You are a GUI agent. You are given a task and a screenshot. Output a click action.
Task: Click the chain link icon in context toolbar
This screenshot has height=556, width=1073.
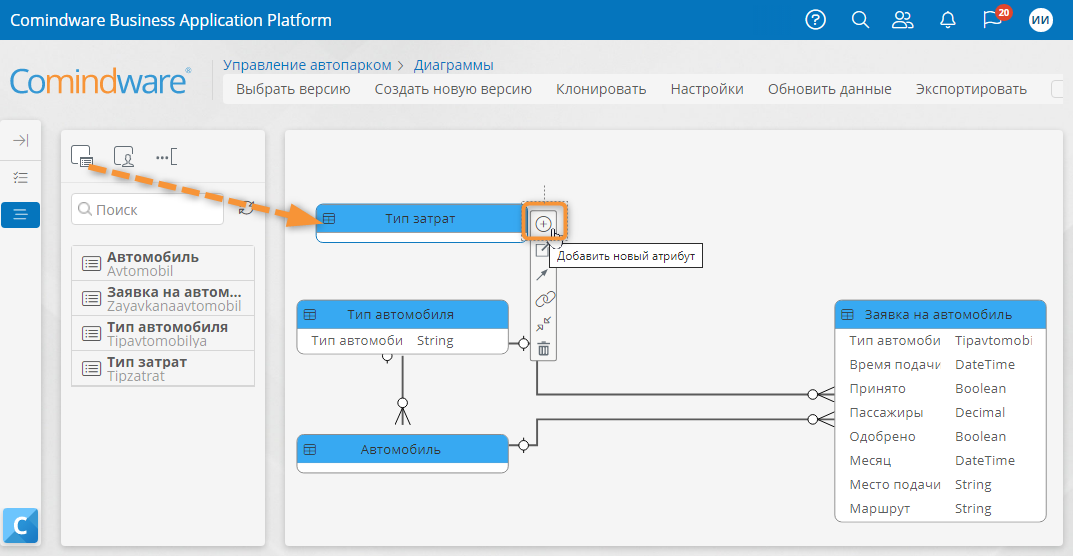pyautogui.click(x=544, y=299)
